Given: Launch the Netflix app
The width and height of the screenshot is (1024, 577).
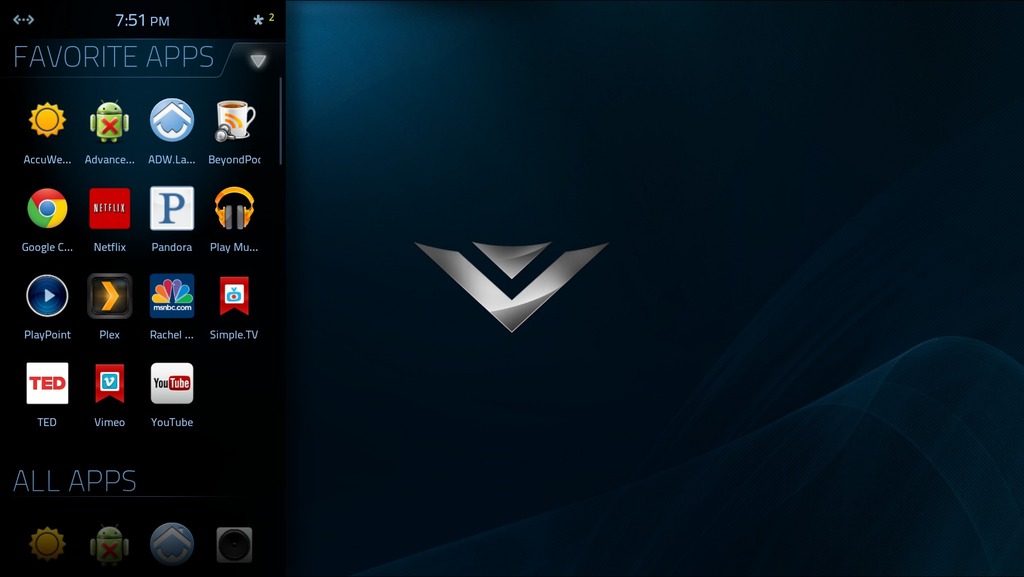Looking at the screenshot, I should pos(109,209).
